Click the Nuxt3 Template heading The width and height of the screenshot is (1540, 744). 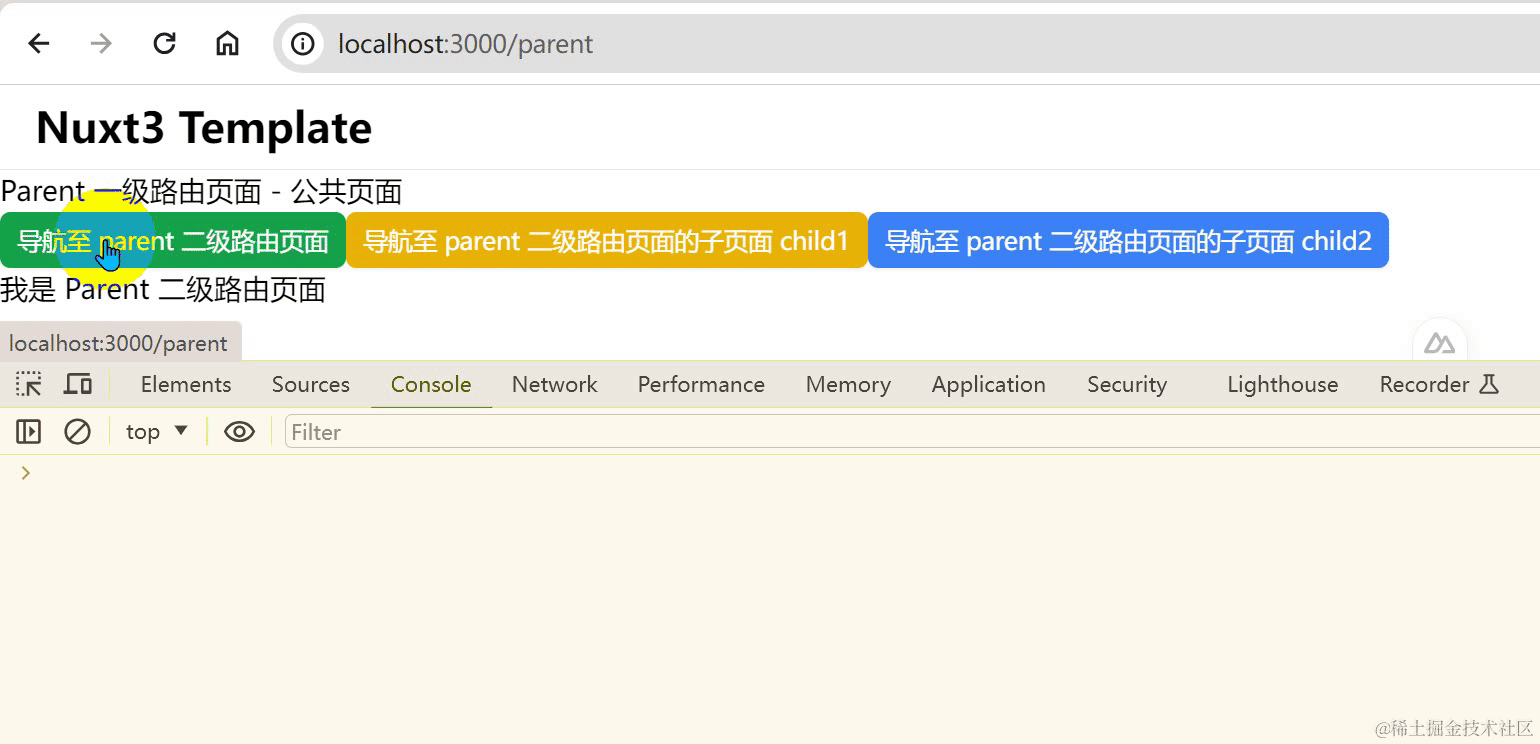[204, 128]
